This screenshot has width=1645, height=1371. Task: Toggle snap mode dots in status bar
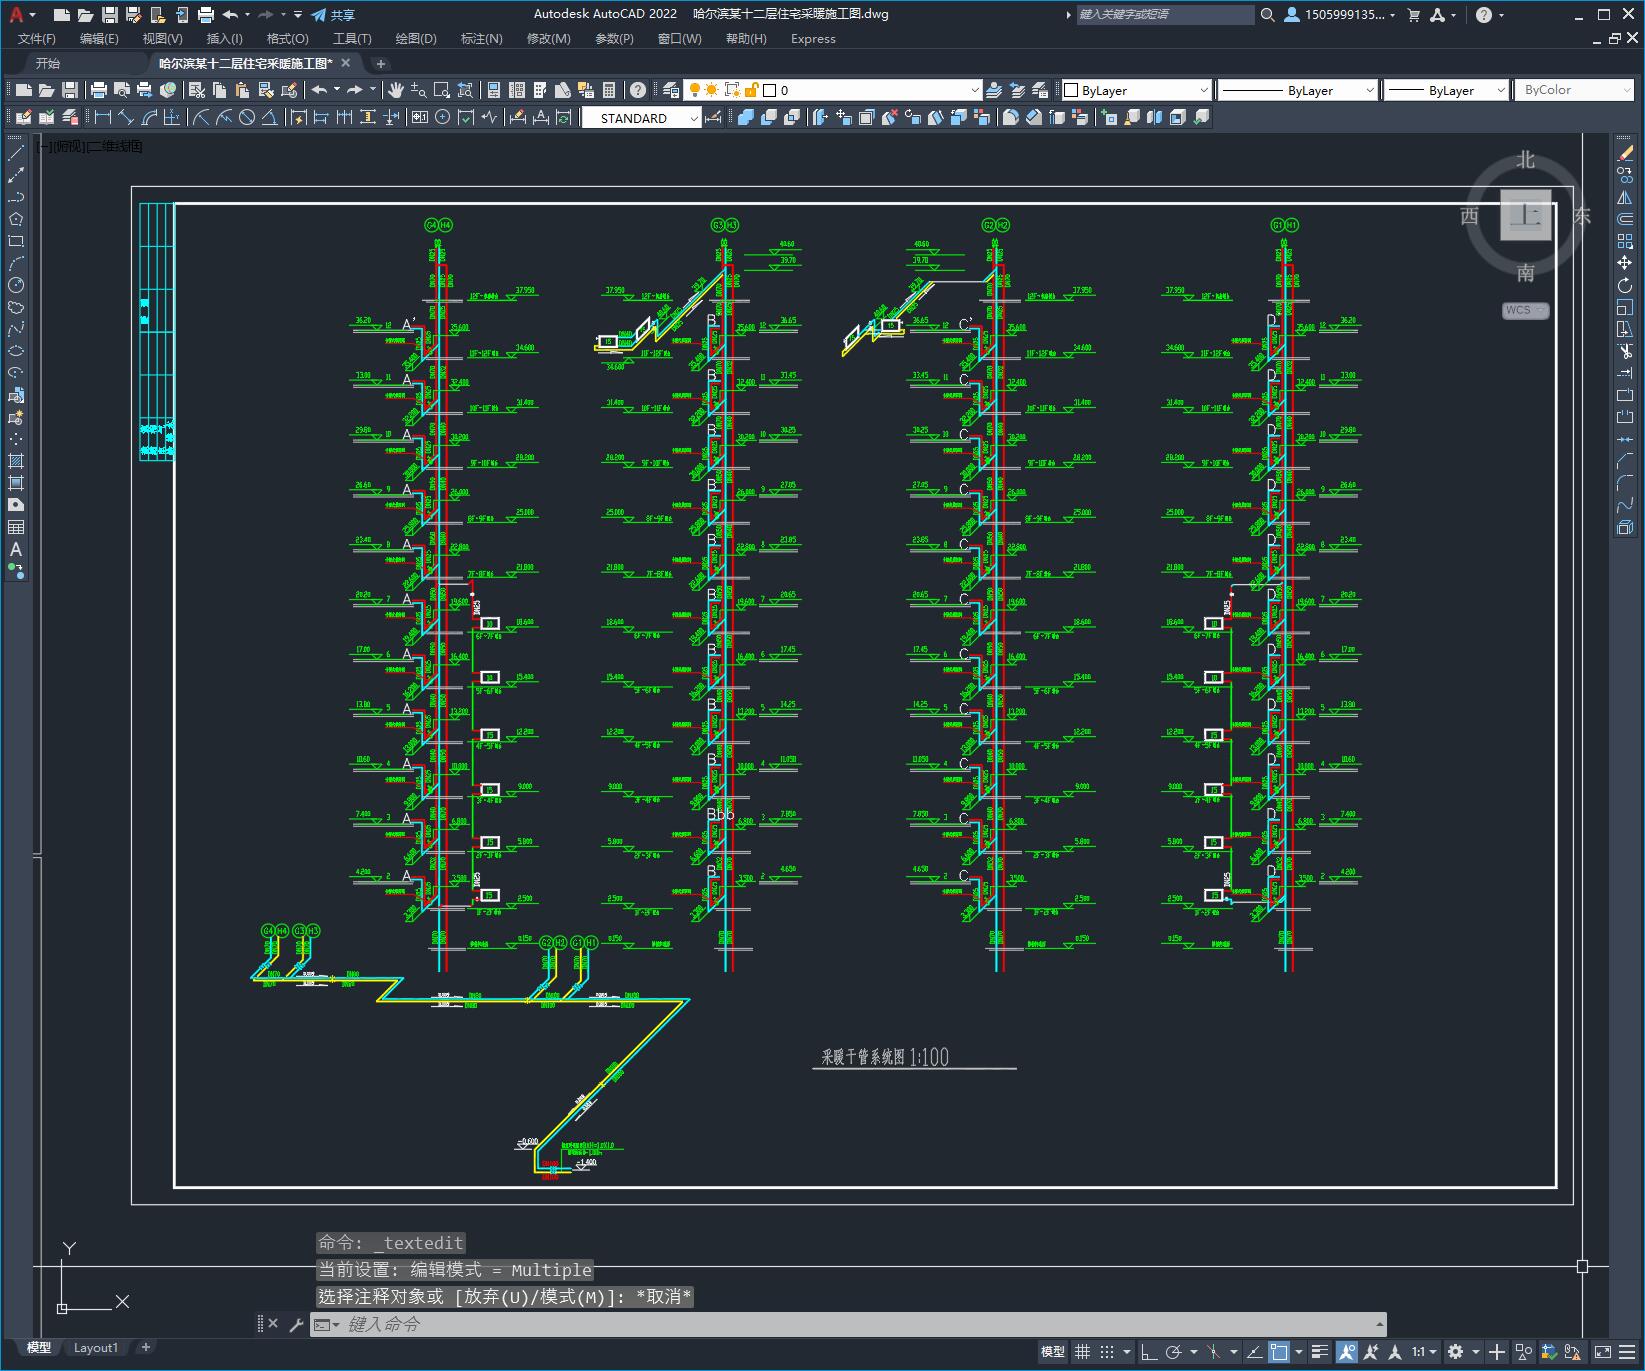[1107, 1352]
